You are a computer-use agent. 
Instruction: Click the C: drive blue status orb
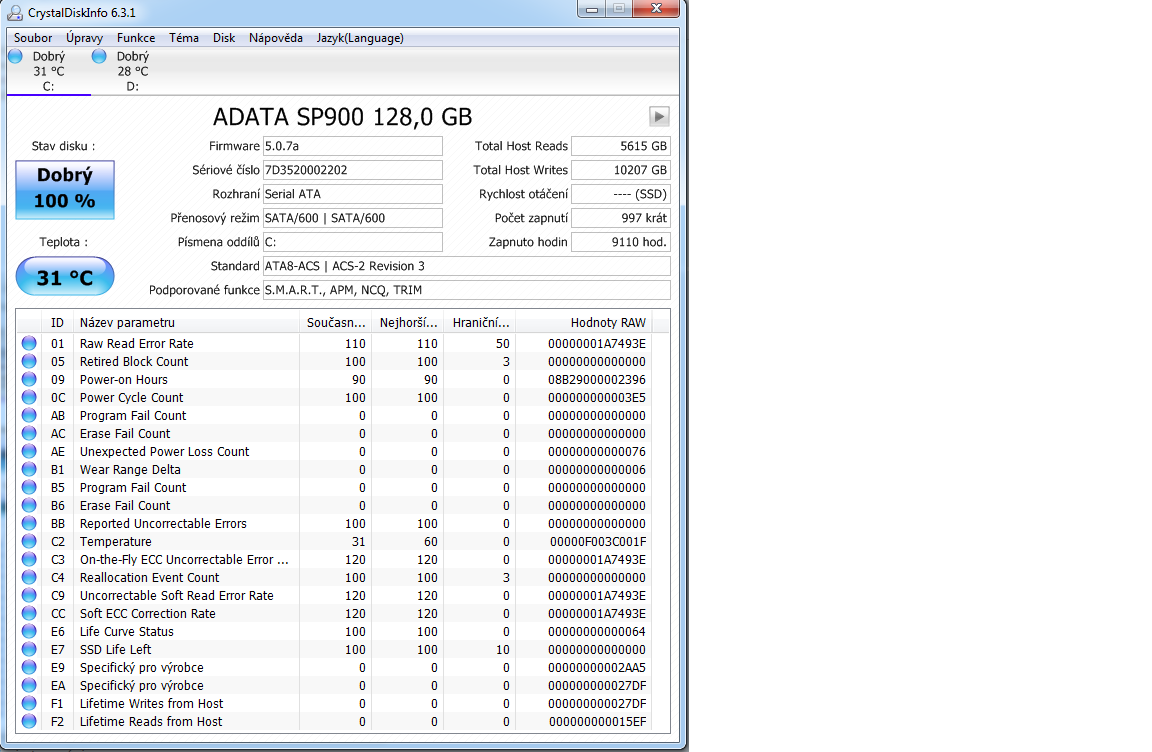pyautogui.click(x=15, y=57)
